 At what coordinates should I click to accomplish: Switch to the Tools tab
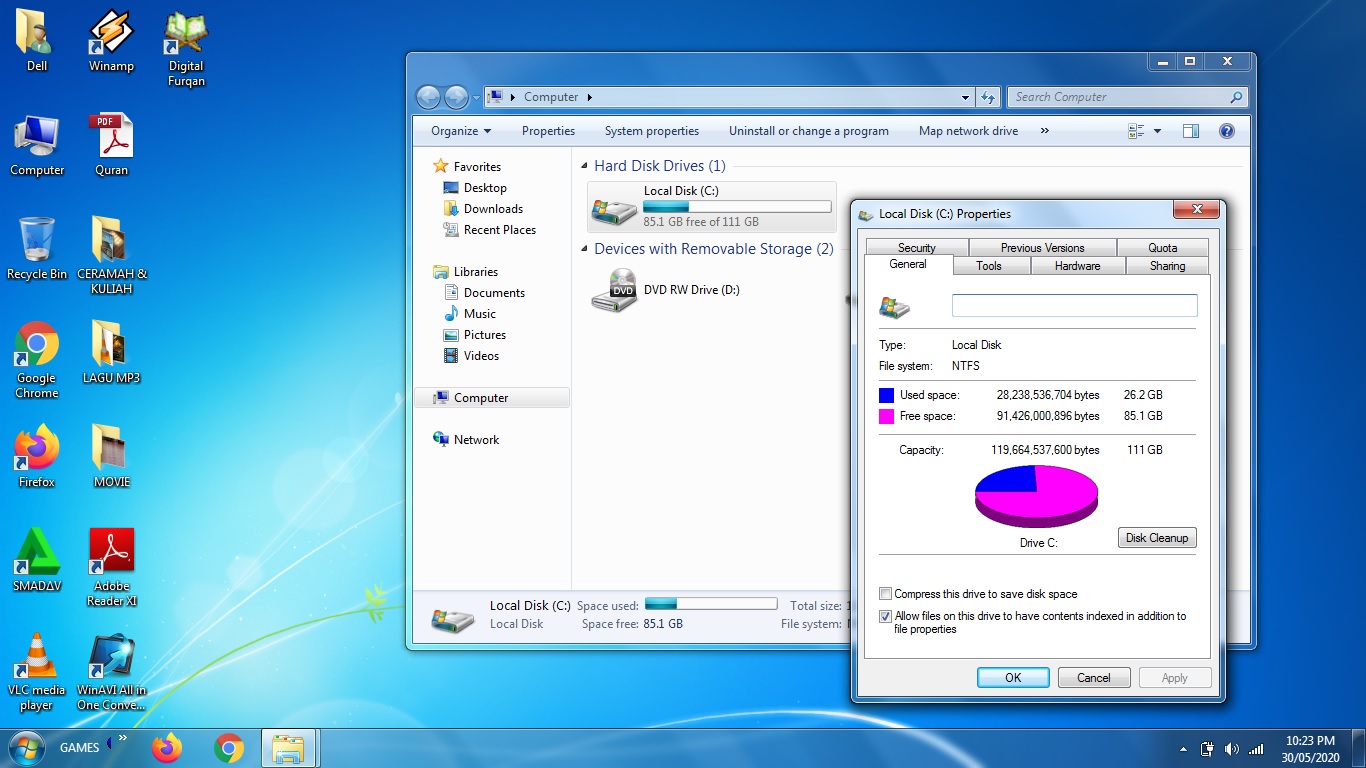(x=989, y=266)
